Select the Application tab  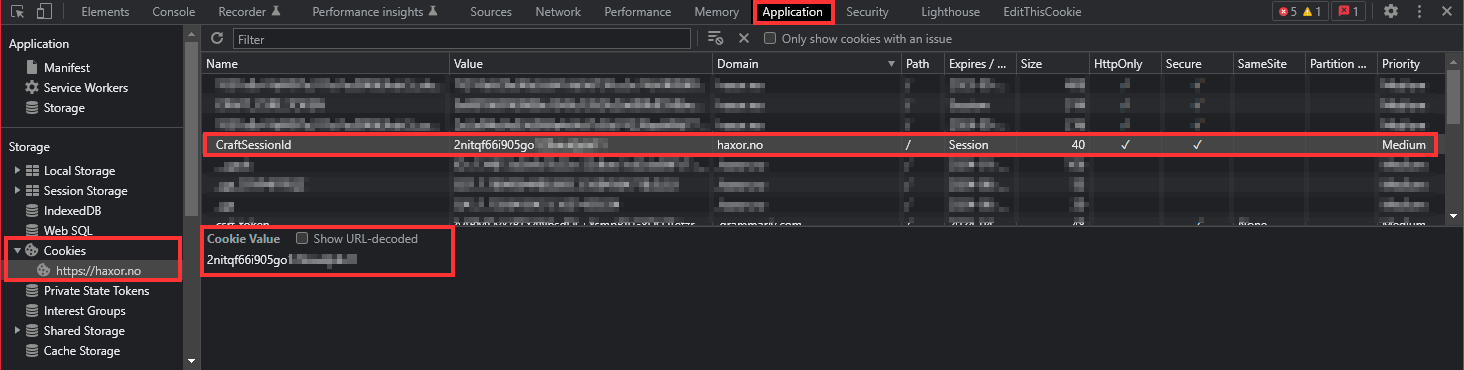794,12
